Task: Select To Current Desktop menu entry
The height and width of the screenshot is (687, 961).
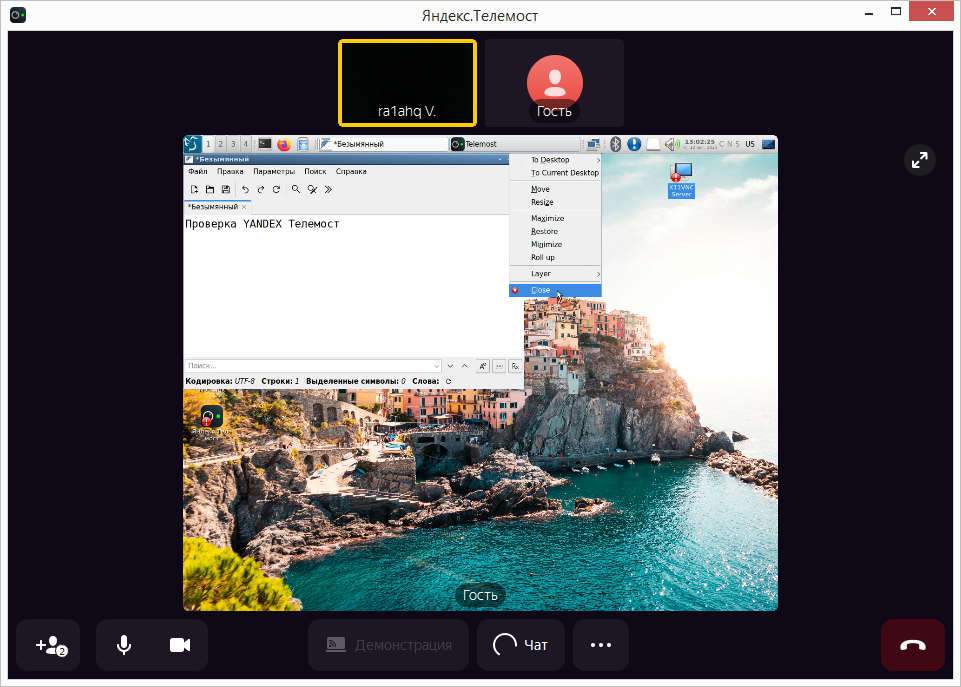Action: (555, 173)
